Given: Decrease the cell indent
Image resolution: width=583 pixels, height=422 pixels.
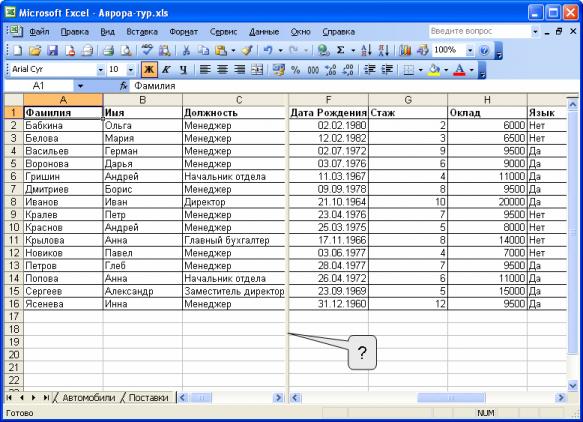Looking at the screenshot, I should [370, 70].
